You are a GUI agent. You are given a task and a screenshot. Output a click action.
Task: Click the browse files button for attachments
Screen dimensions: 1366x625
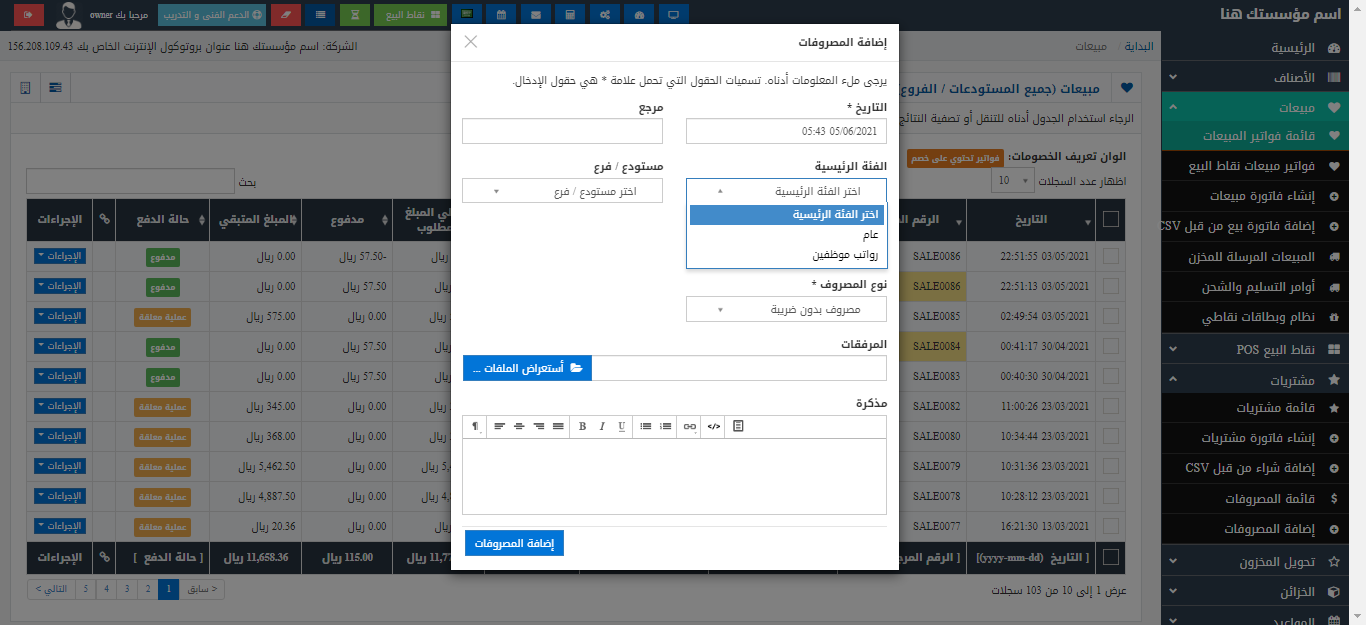(x=528, y=368)
